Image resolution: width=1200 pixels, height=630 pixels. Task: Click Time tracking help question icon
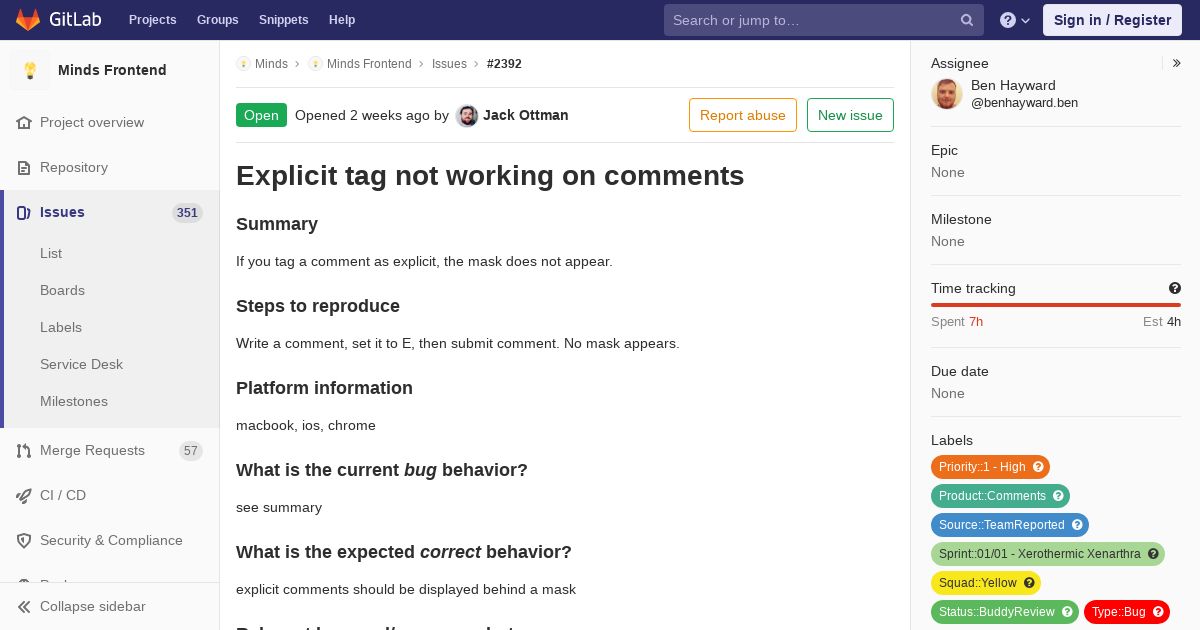click(1175, 288)
